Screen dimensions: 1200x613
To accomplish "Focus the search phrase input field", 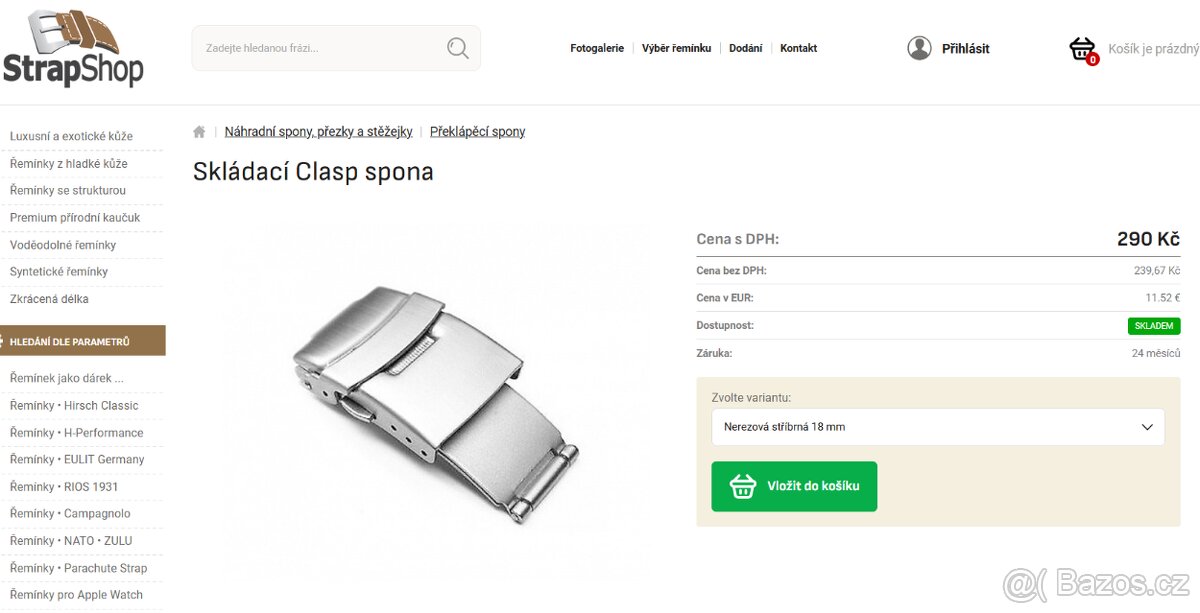I will coord(320,48).
